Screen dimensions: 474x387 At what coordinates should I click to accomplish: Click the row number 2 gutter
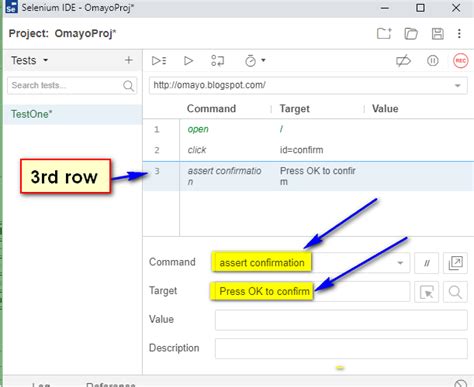coord(157,150)
